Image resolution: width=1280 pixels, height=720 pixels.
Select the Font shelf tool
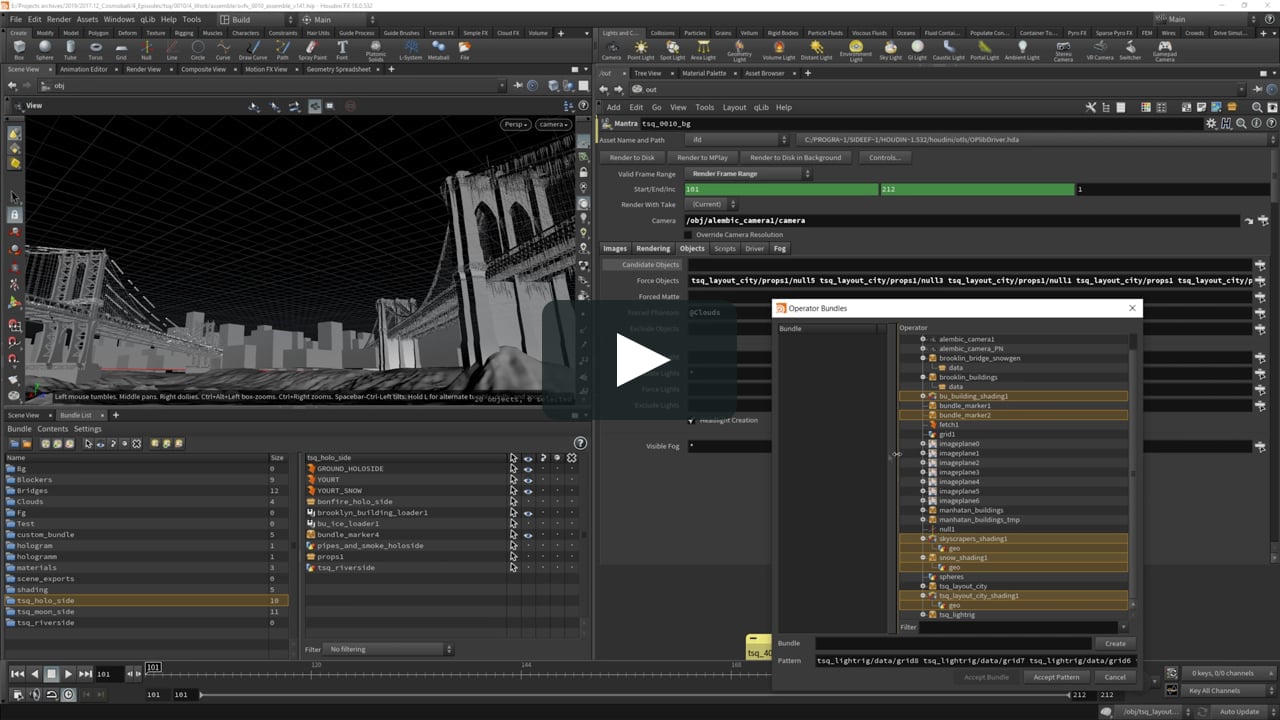342,50
